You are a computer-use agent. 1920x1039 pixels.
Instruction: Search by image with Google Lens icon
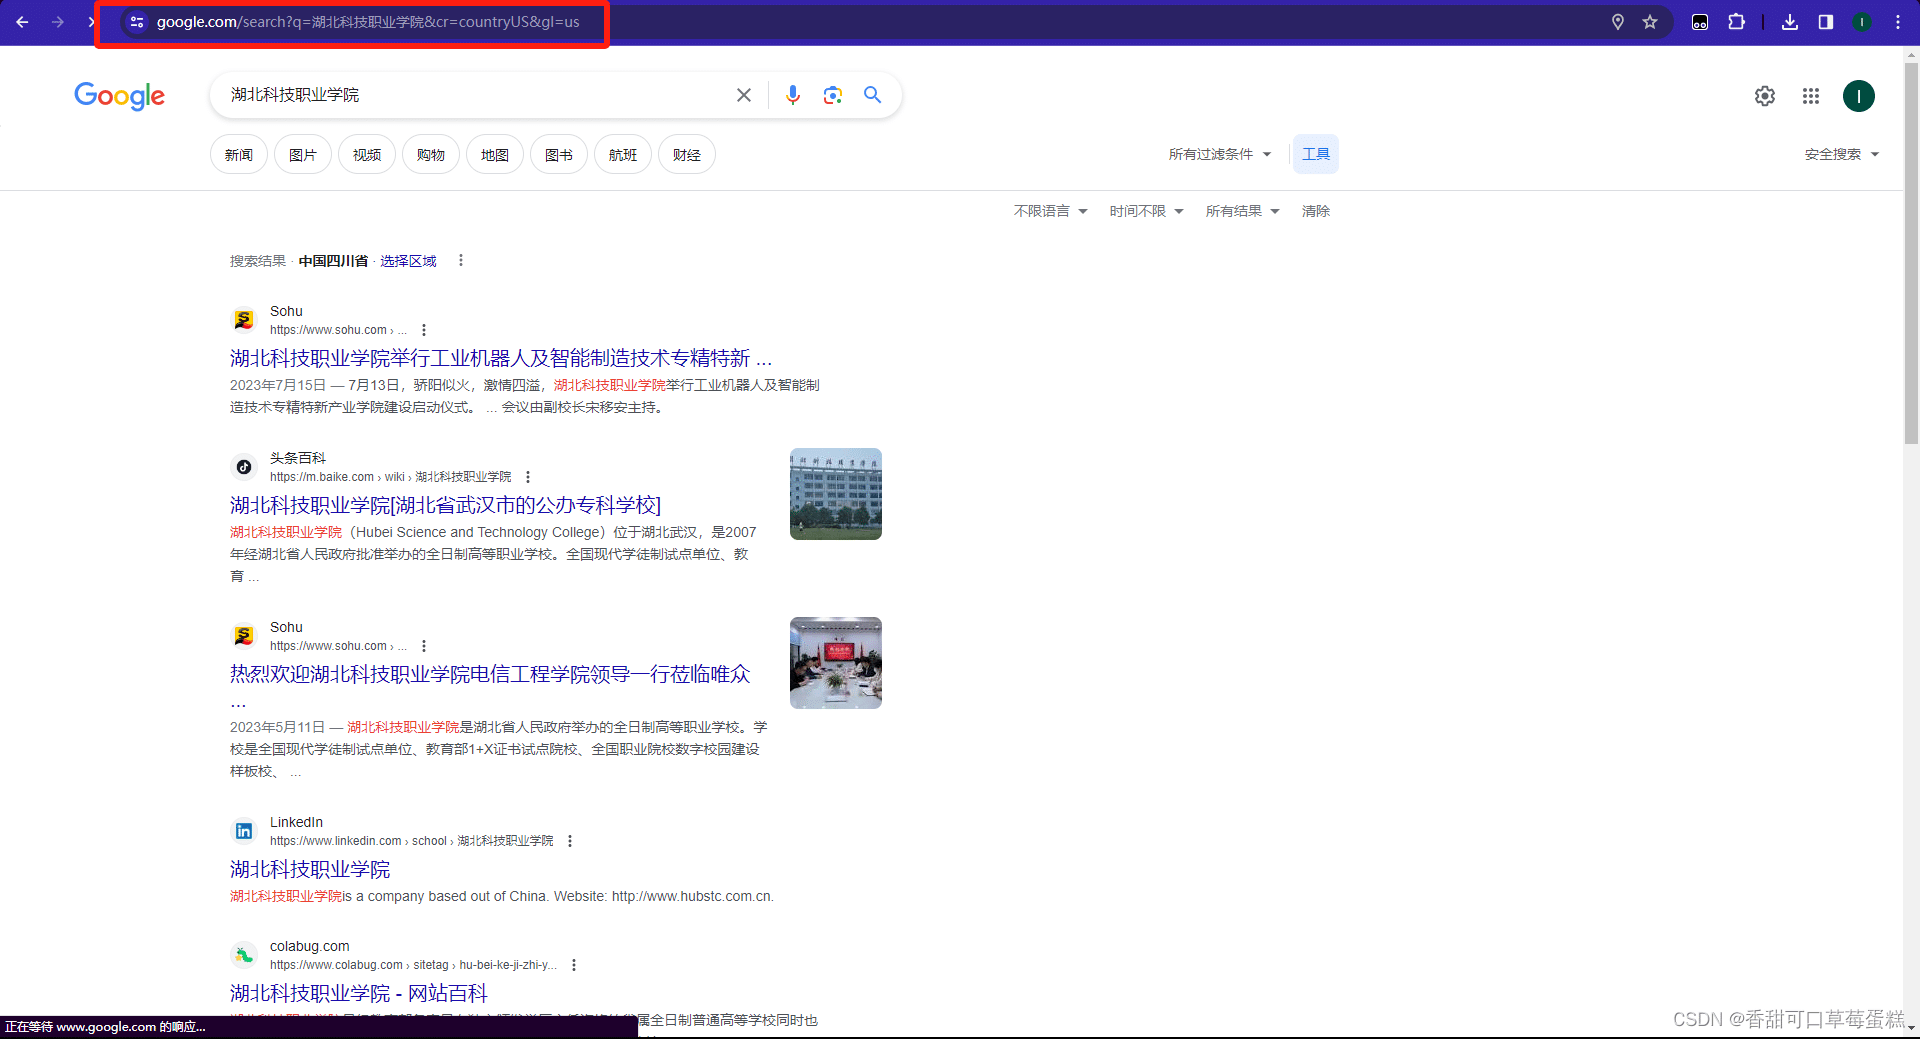click(x=833, y=95)
